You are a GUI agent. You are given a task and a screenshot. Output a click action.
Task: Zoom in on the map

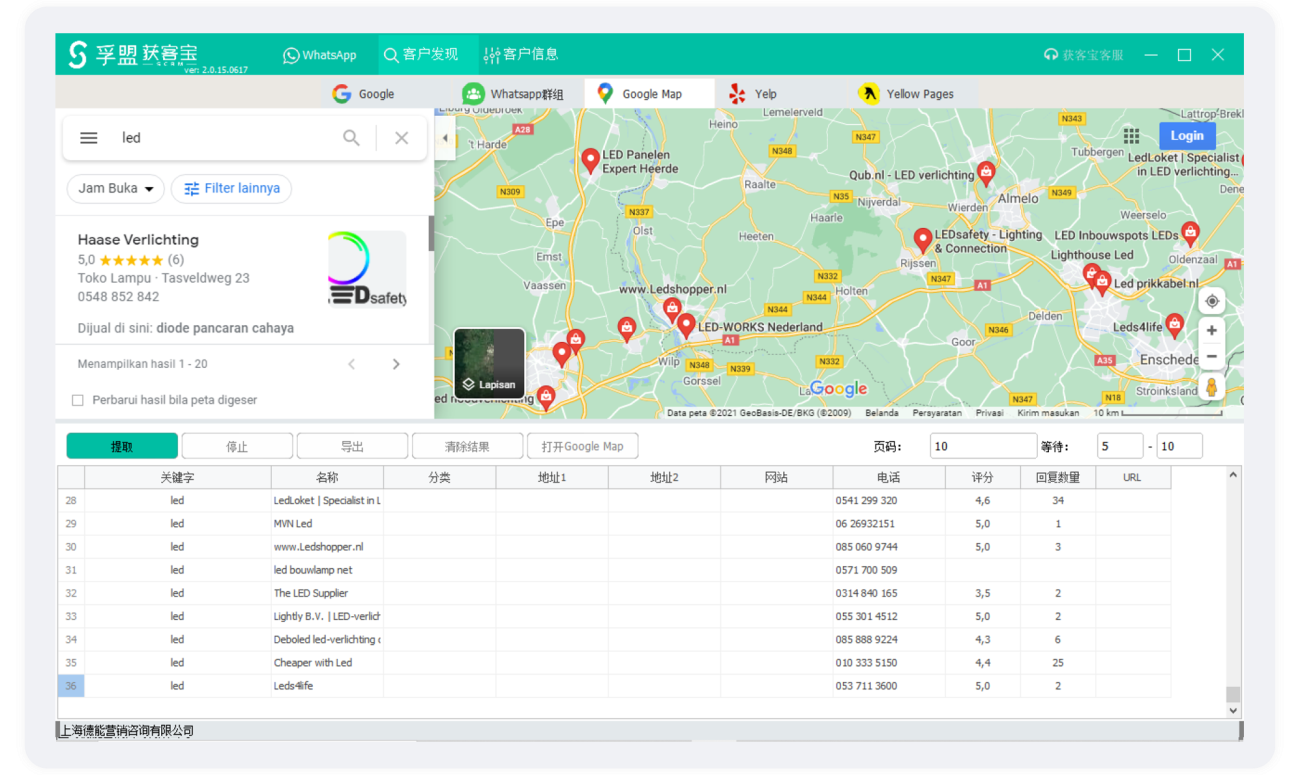(x=1212, y=331)
